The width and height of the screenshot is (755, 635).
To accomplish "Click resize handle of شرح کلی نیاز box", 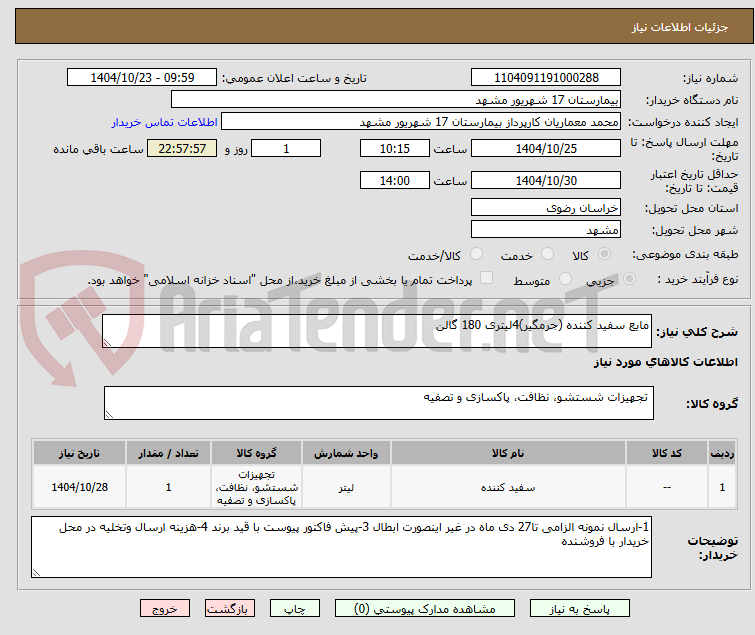I will pyautogui.click(x=107, y=343).
